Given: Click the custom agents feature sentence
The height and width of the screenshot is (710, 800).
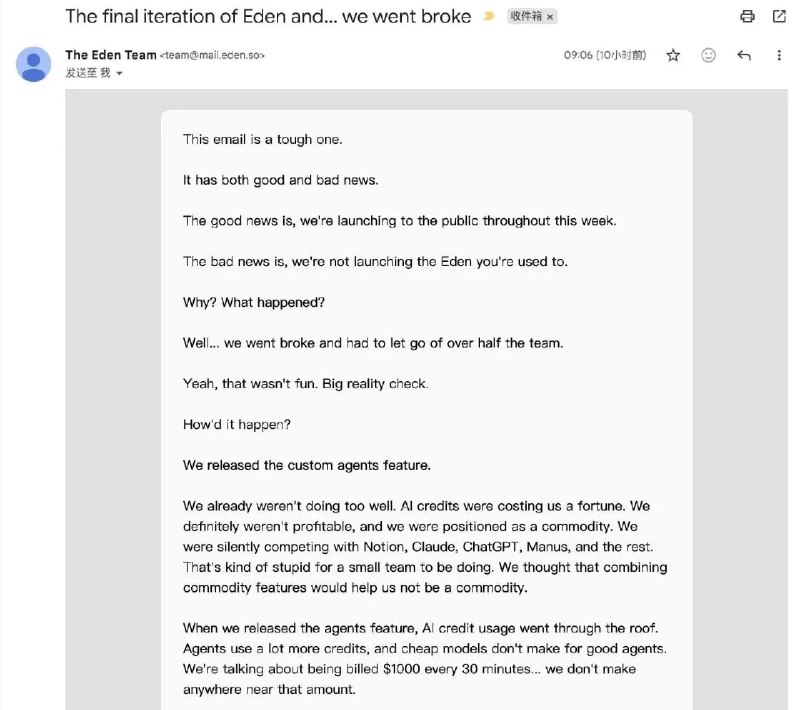Looking at the screenshot, I should (x=307, y=465).
